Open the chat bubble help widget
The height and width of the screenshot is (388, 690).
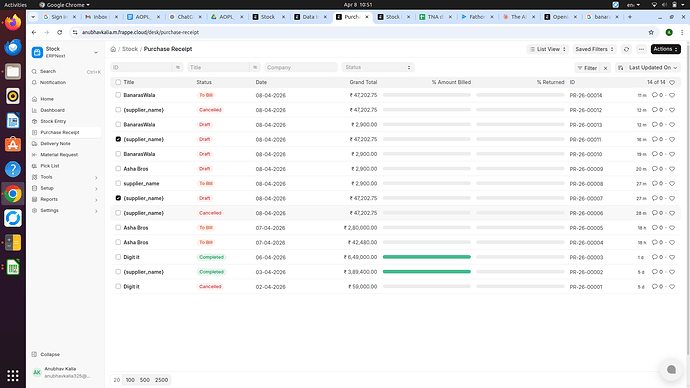[671, 370]
